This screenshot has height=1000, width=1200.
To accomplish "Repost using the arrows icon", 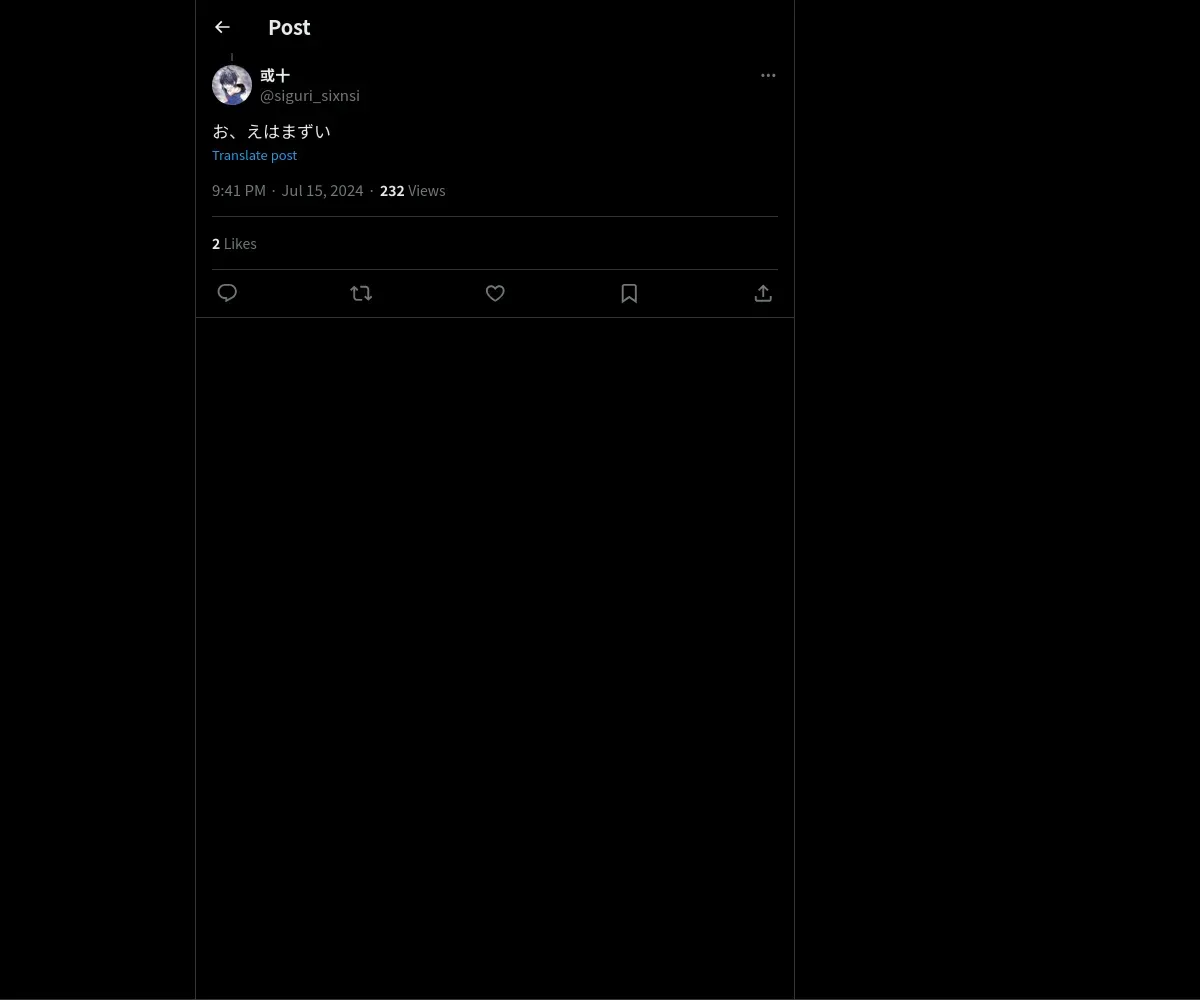I will [361, 293].
